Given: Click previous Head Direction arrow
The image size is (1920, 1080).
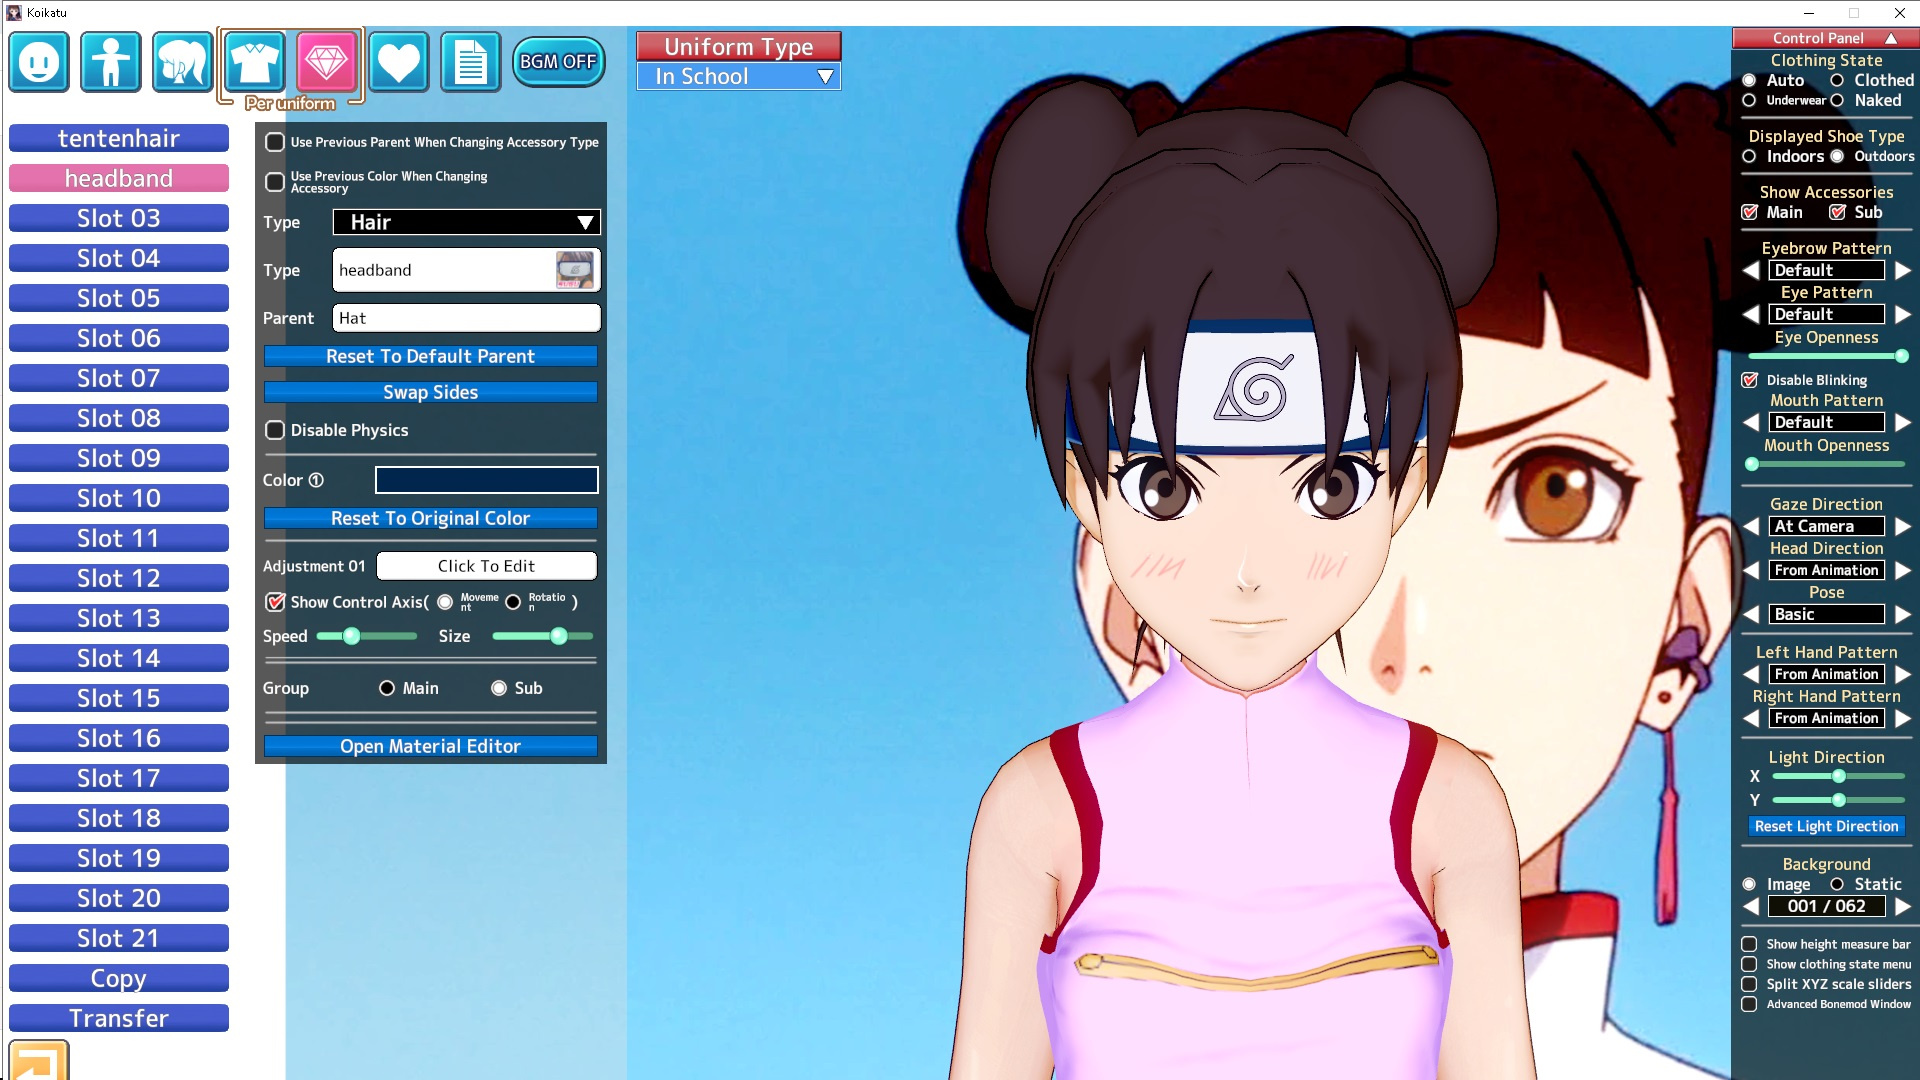Looking at the screenshot, I should [x=1751, y=570].
